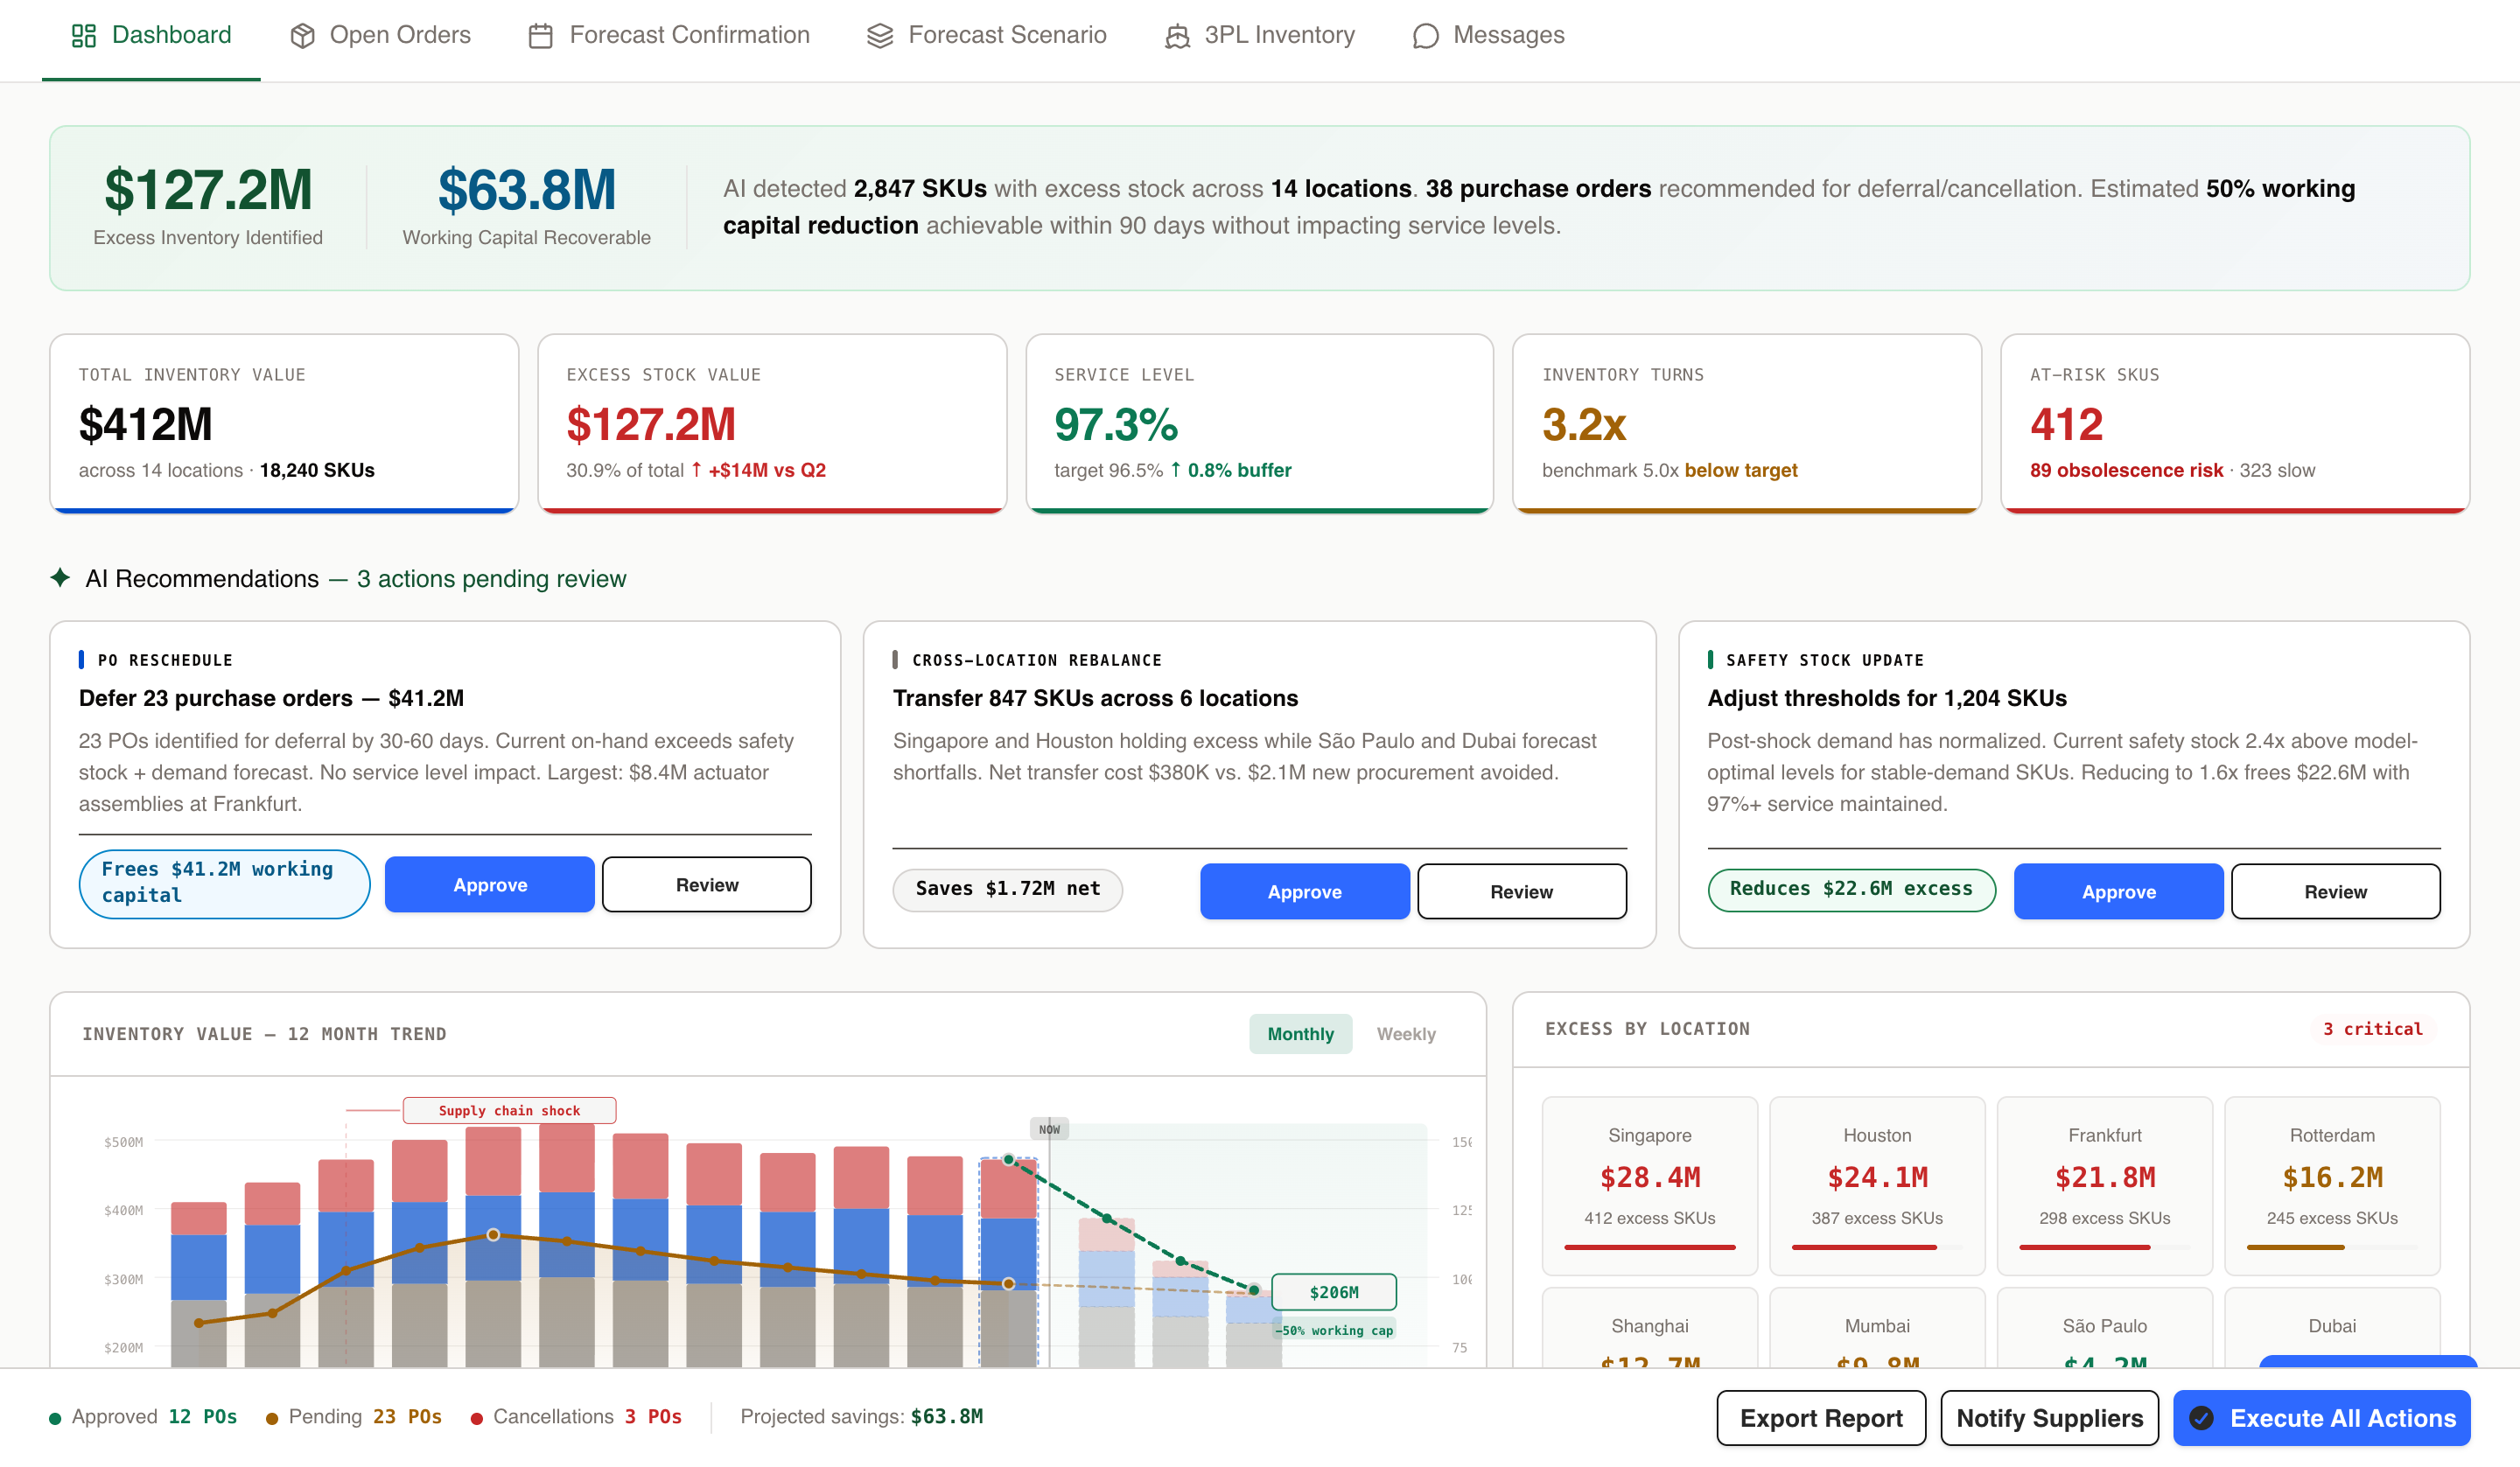Switch to the Open Orders tab
The width and height of the screenshot is (2520, 1467).
pyautogui.click(x=380, y=34)
